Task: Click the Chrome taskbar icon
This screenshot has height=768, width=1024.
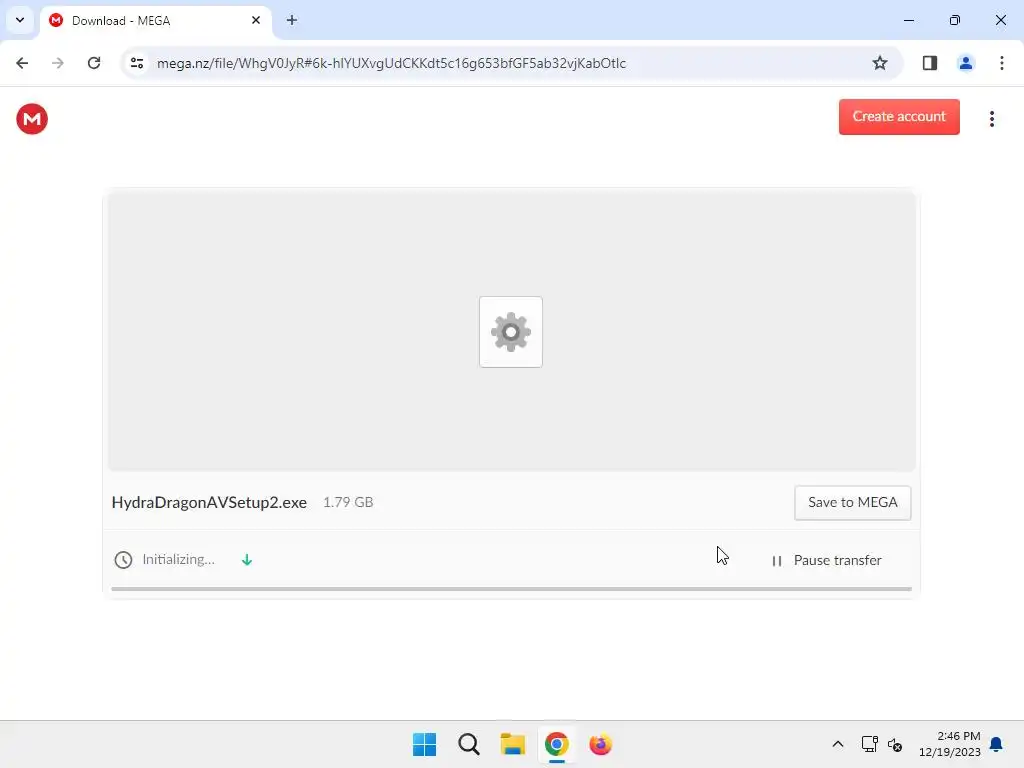Action: point(556,744)
